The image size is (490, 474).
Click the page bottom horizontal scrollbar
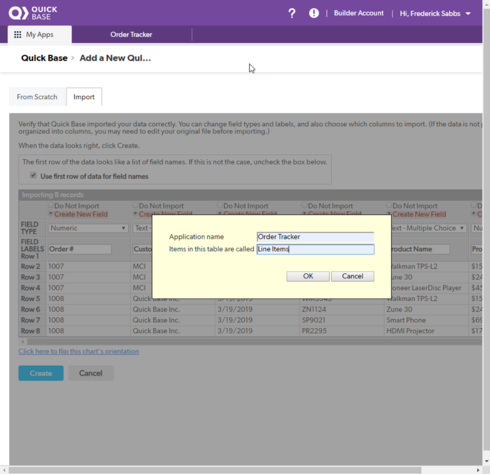(x=215, y=470)
